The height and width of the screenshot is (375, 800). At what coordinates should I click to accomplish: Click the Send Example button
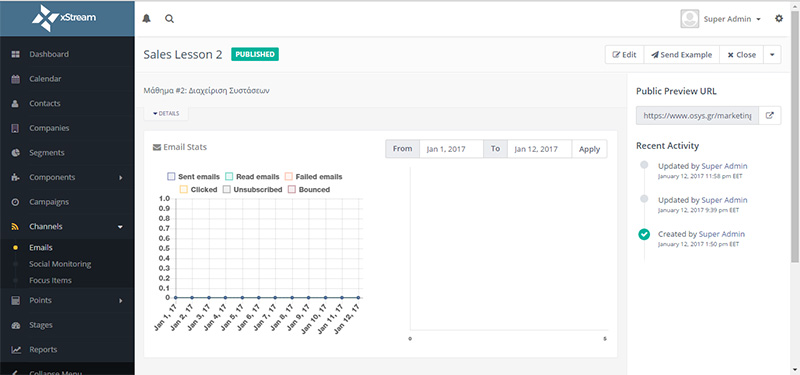tap(682, 55)
